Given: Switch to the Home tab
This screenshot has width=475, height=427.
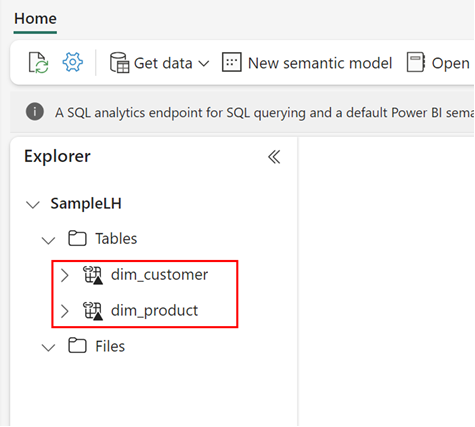Looking at the screenshot, I should 35,19.
